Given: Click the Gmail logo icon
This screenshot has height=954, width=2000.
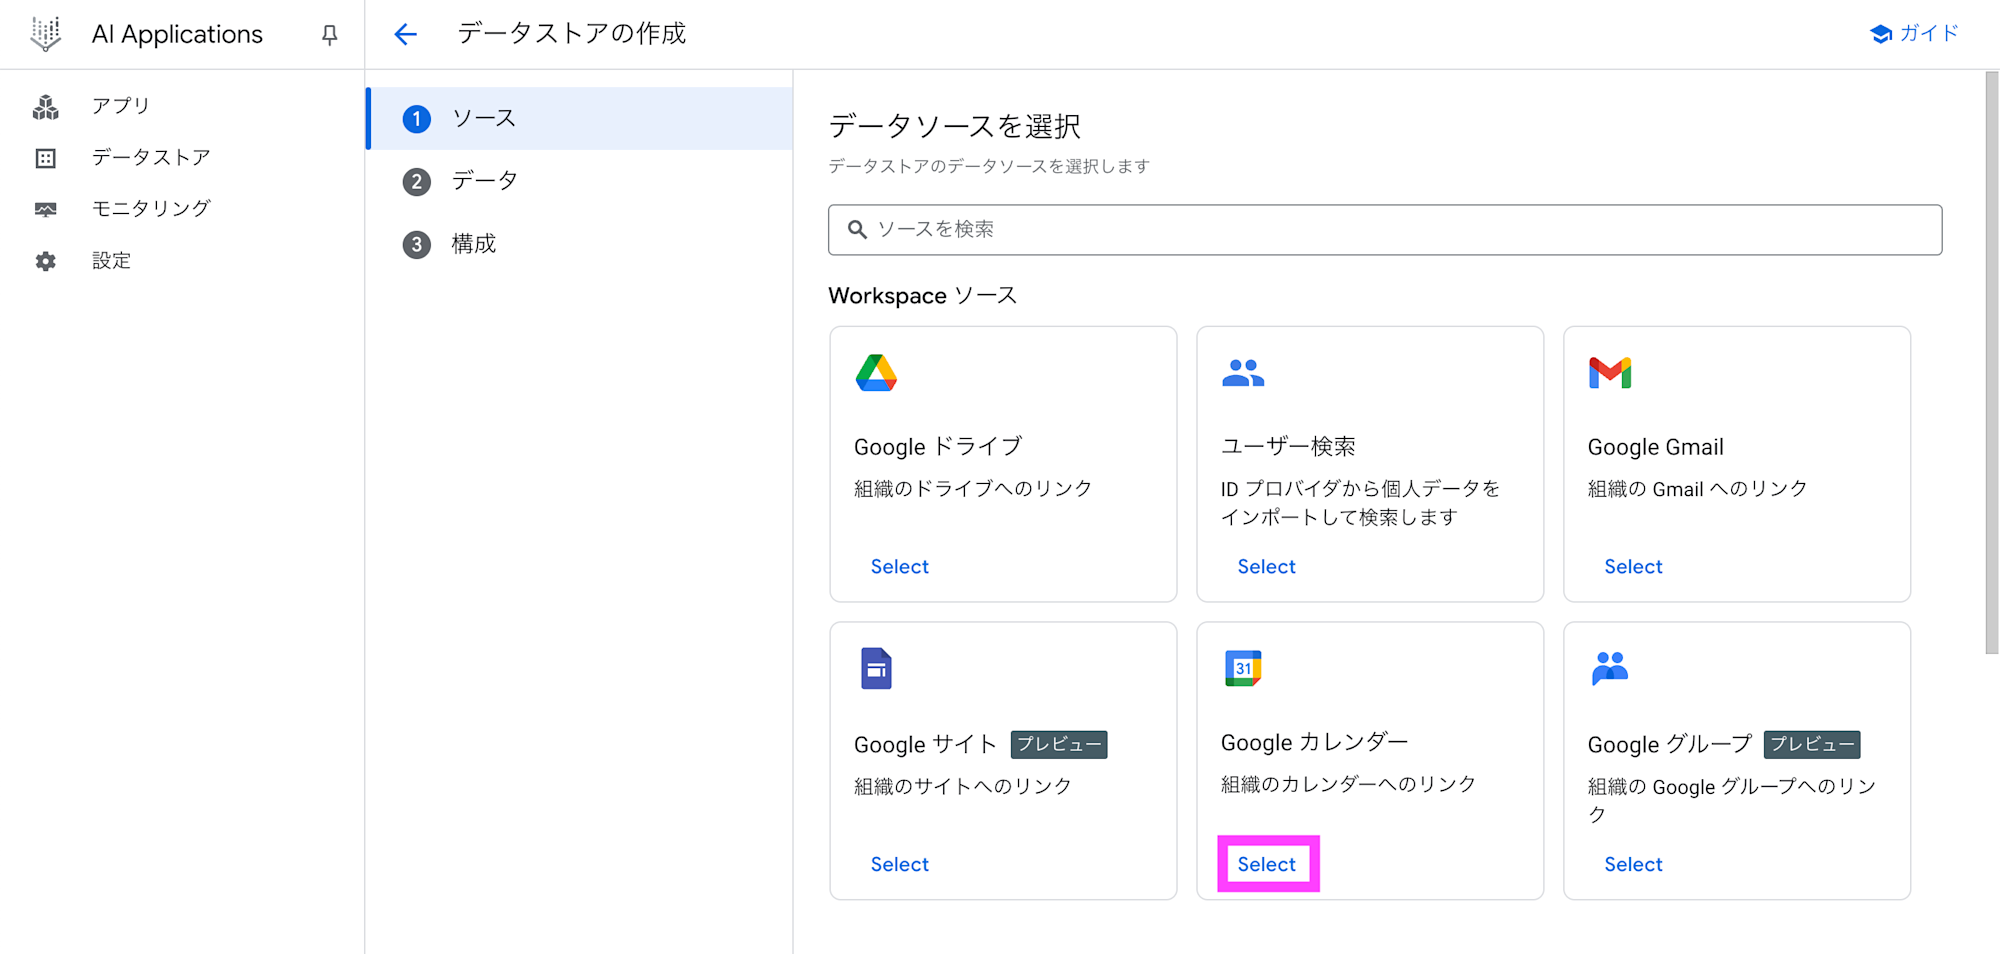Looking at the screenshot, I should coord(1610,373).
